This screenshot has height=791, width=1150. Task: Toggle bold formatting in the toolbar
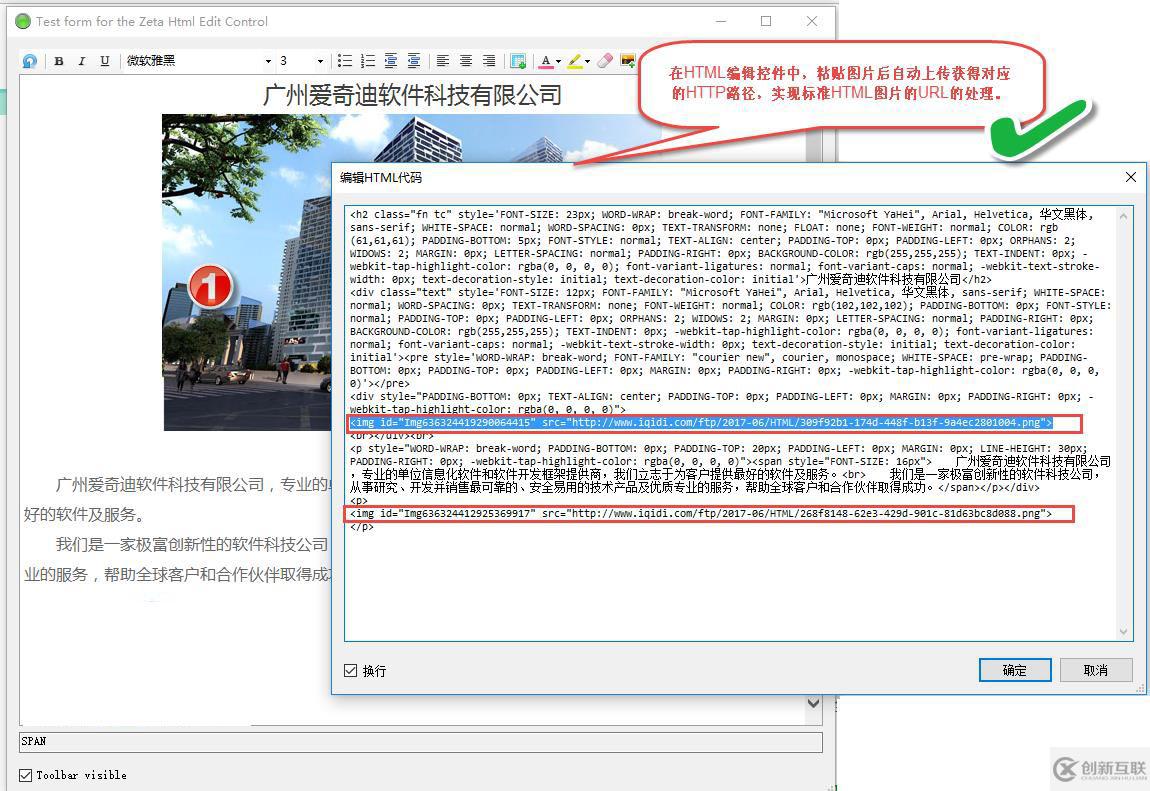pos(58,61)
